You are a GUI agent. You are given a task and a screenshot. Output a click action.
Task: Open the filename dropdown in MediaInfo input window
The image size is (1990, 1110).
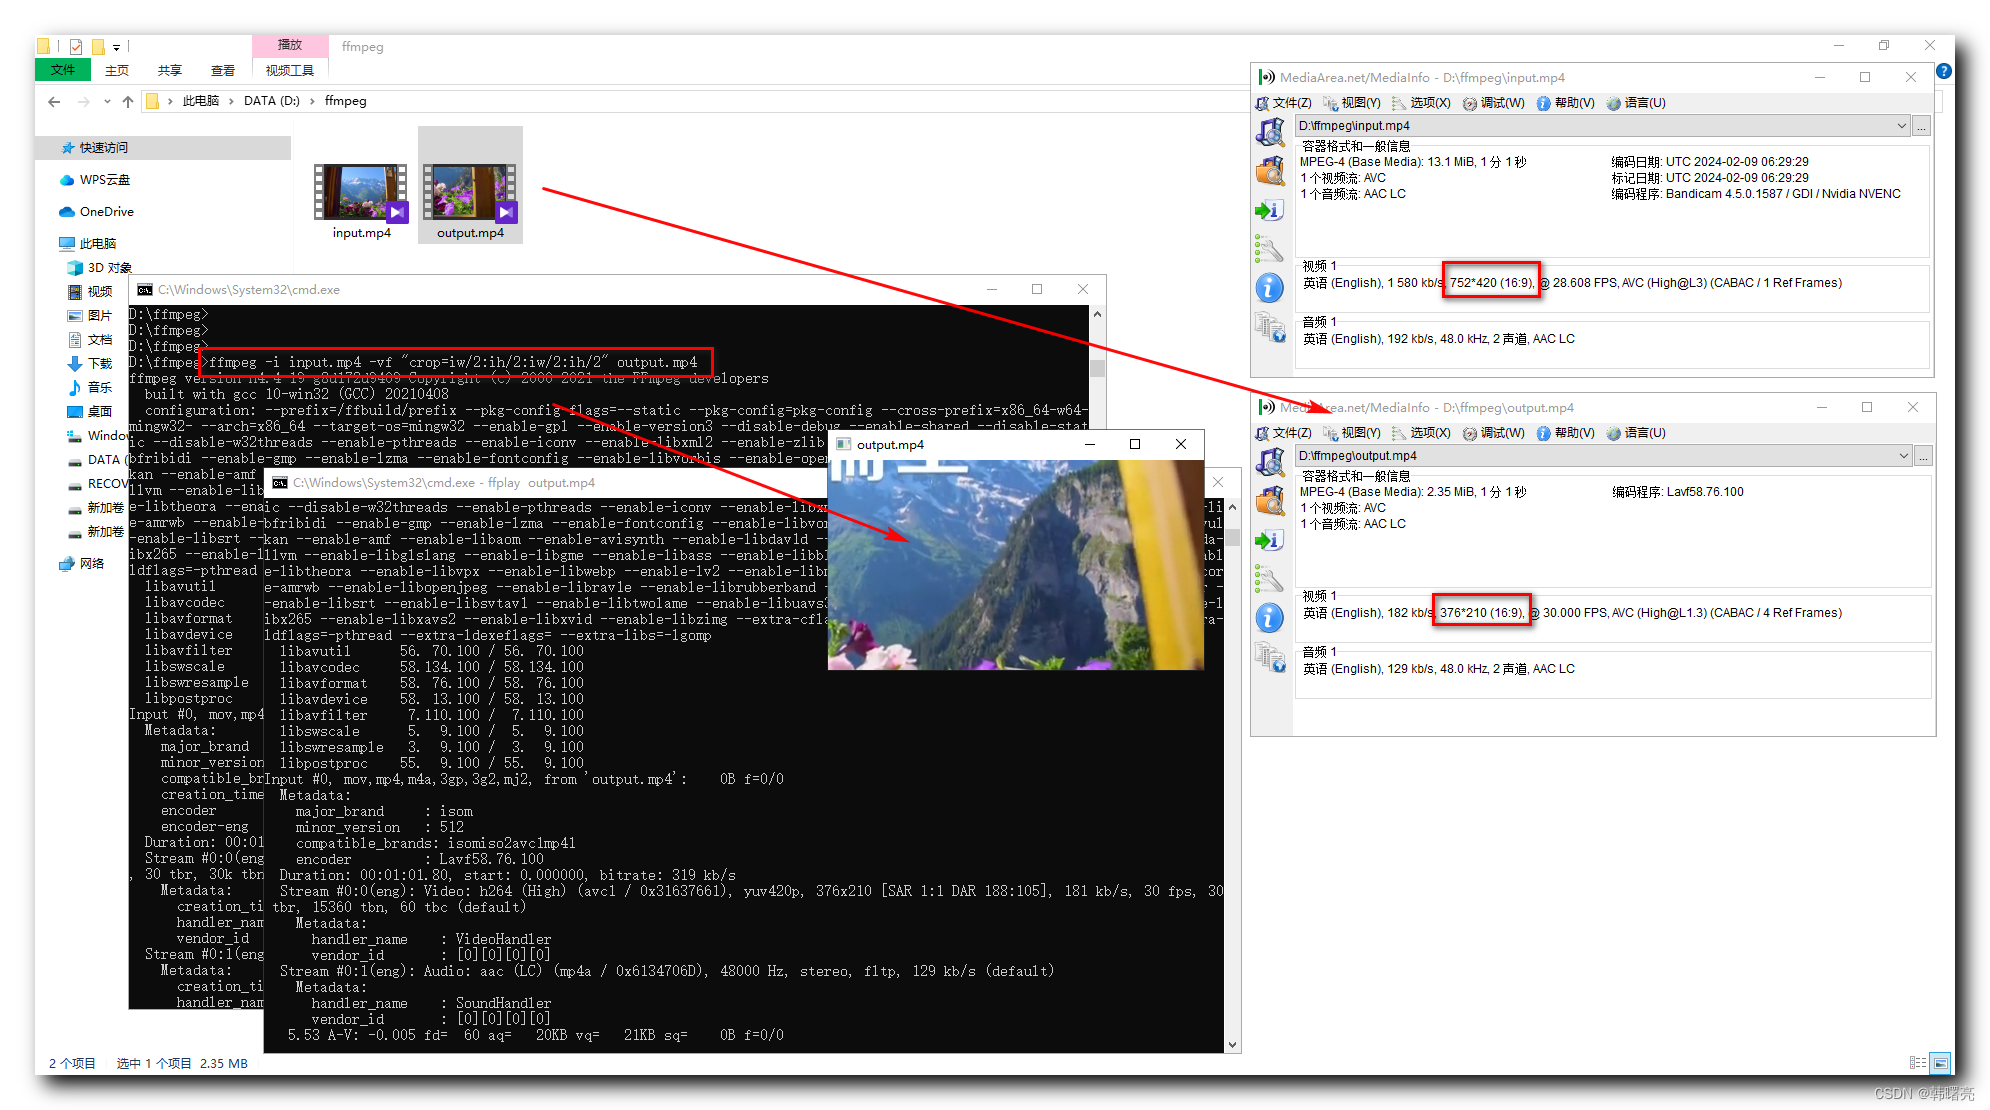(x=1903, y=125)
